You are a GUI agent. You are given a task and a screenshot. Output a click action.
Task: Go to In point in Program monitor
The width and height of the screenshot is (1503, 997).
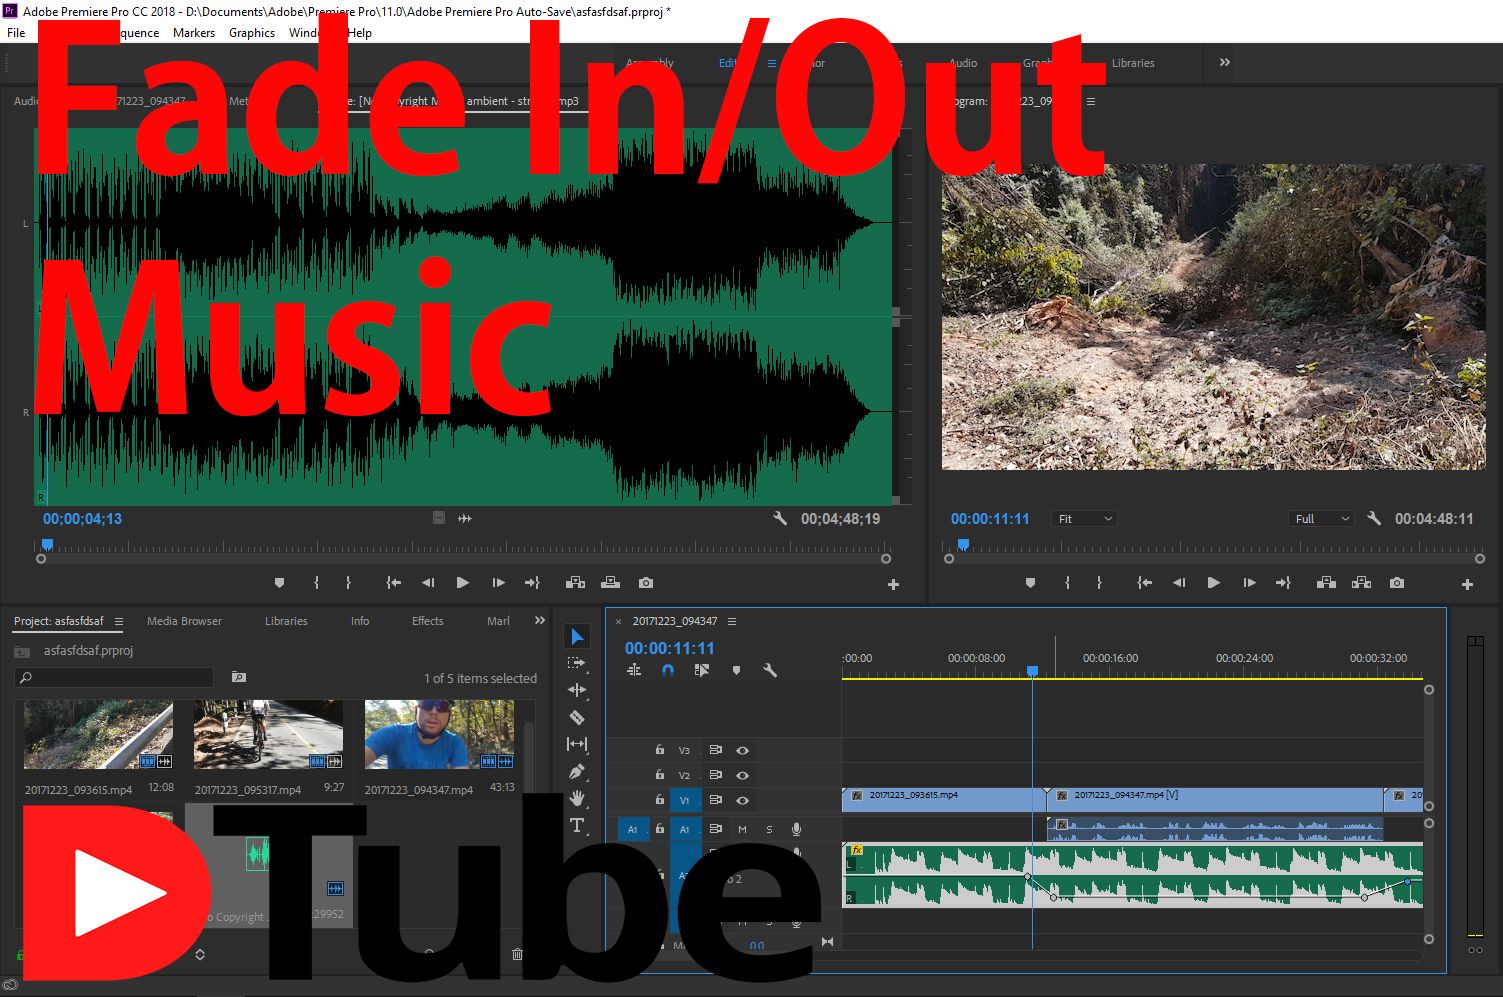tap(1144, 583)
